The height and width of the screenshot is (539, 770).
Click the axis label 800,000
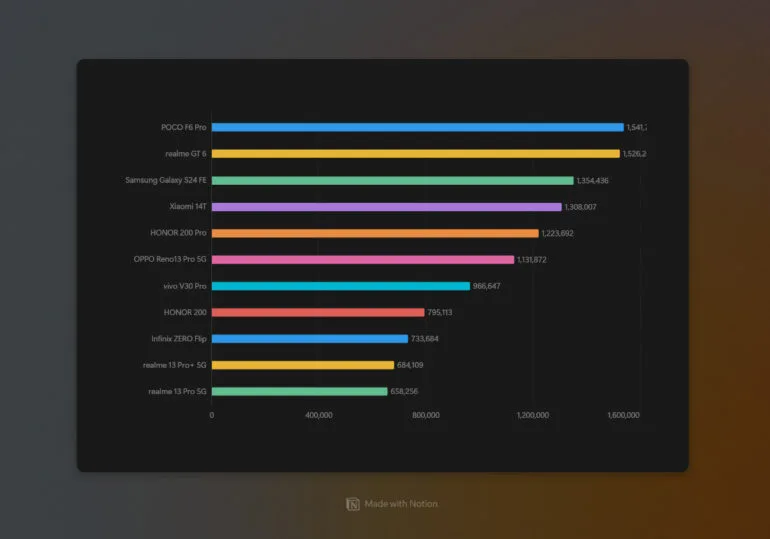pos(426,415)
